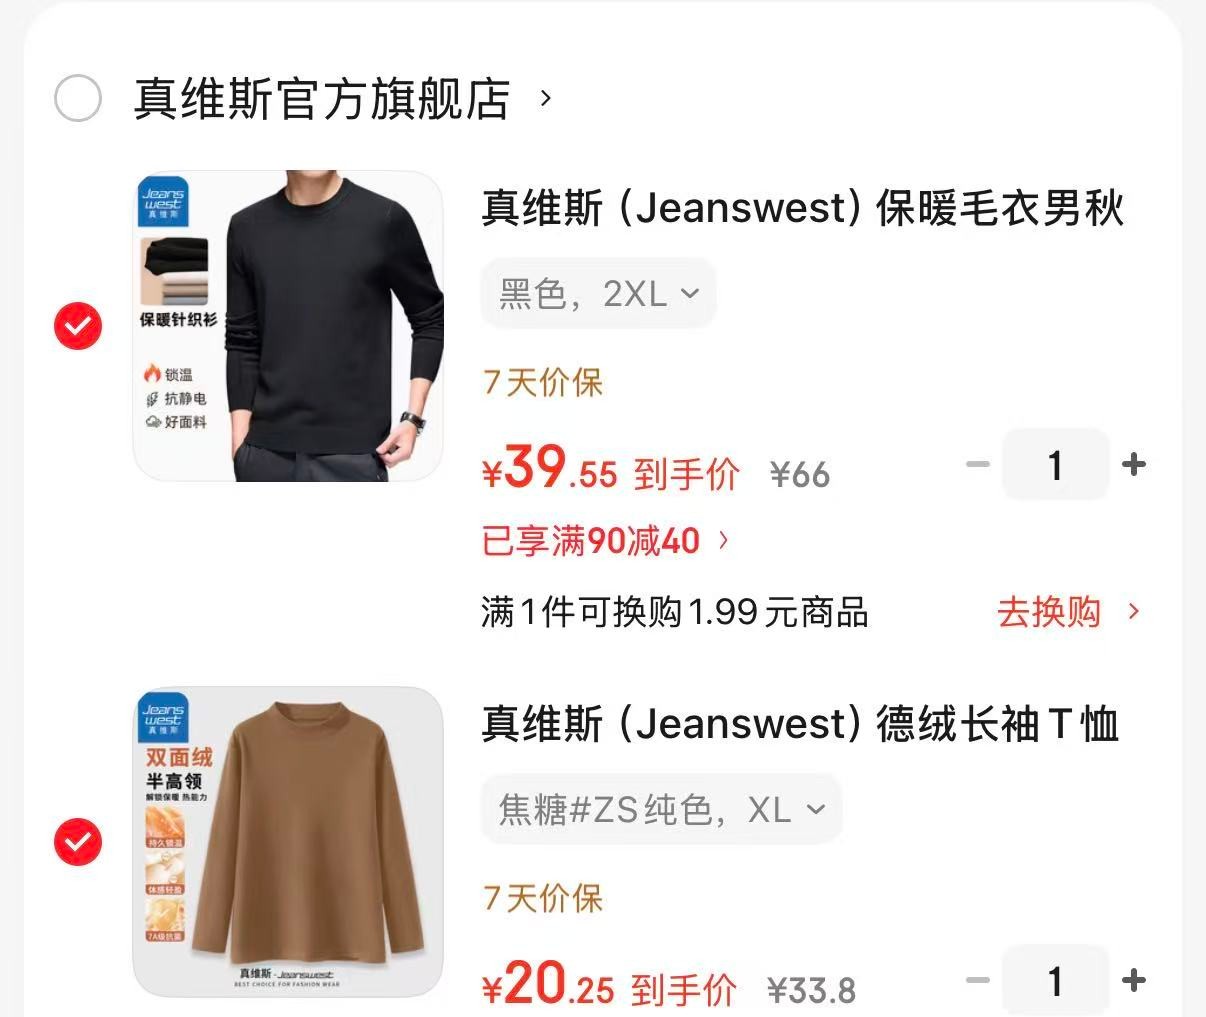Tap the arrow after 已享满90减40
The width and height of the screenshot is (1206, 1017).
(x=724, y=541)
